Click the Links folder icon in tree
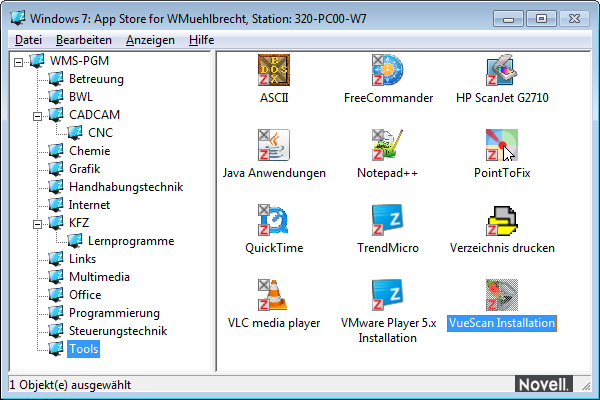Screen dimensions: 600x400 (56, 259)
